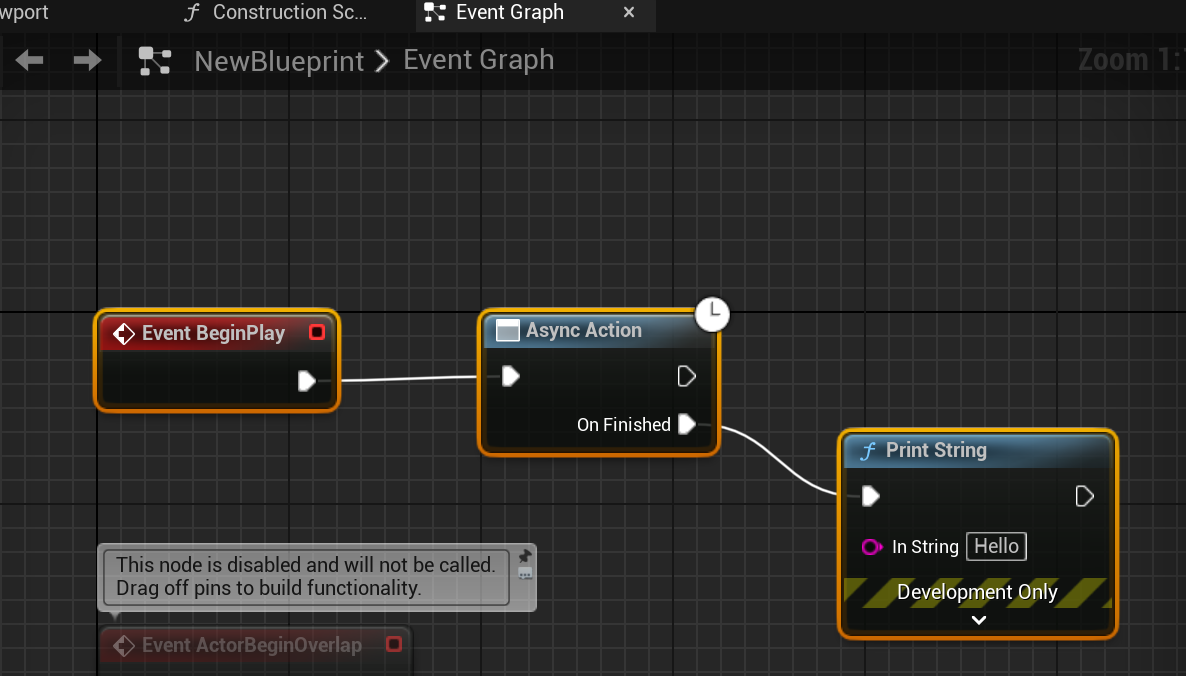The image size is (1186, 676).
Task: Click Print String execution input pin
Action: click(x=871, y=496)
